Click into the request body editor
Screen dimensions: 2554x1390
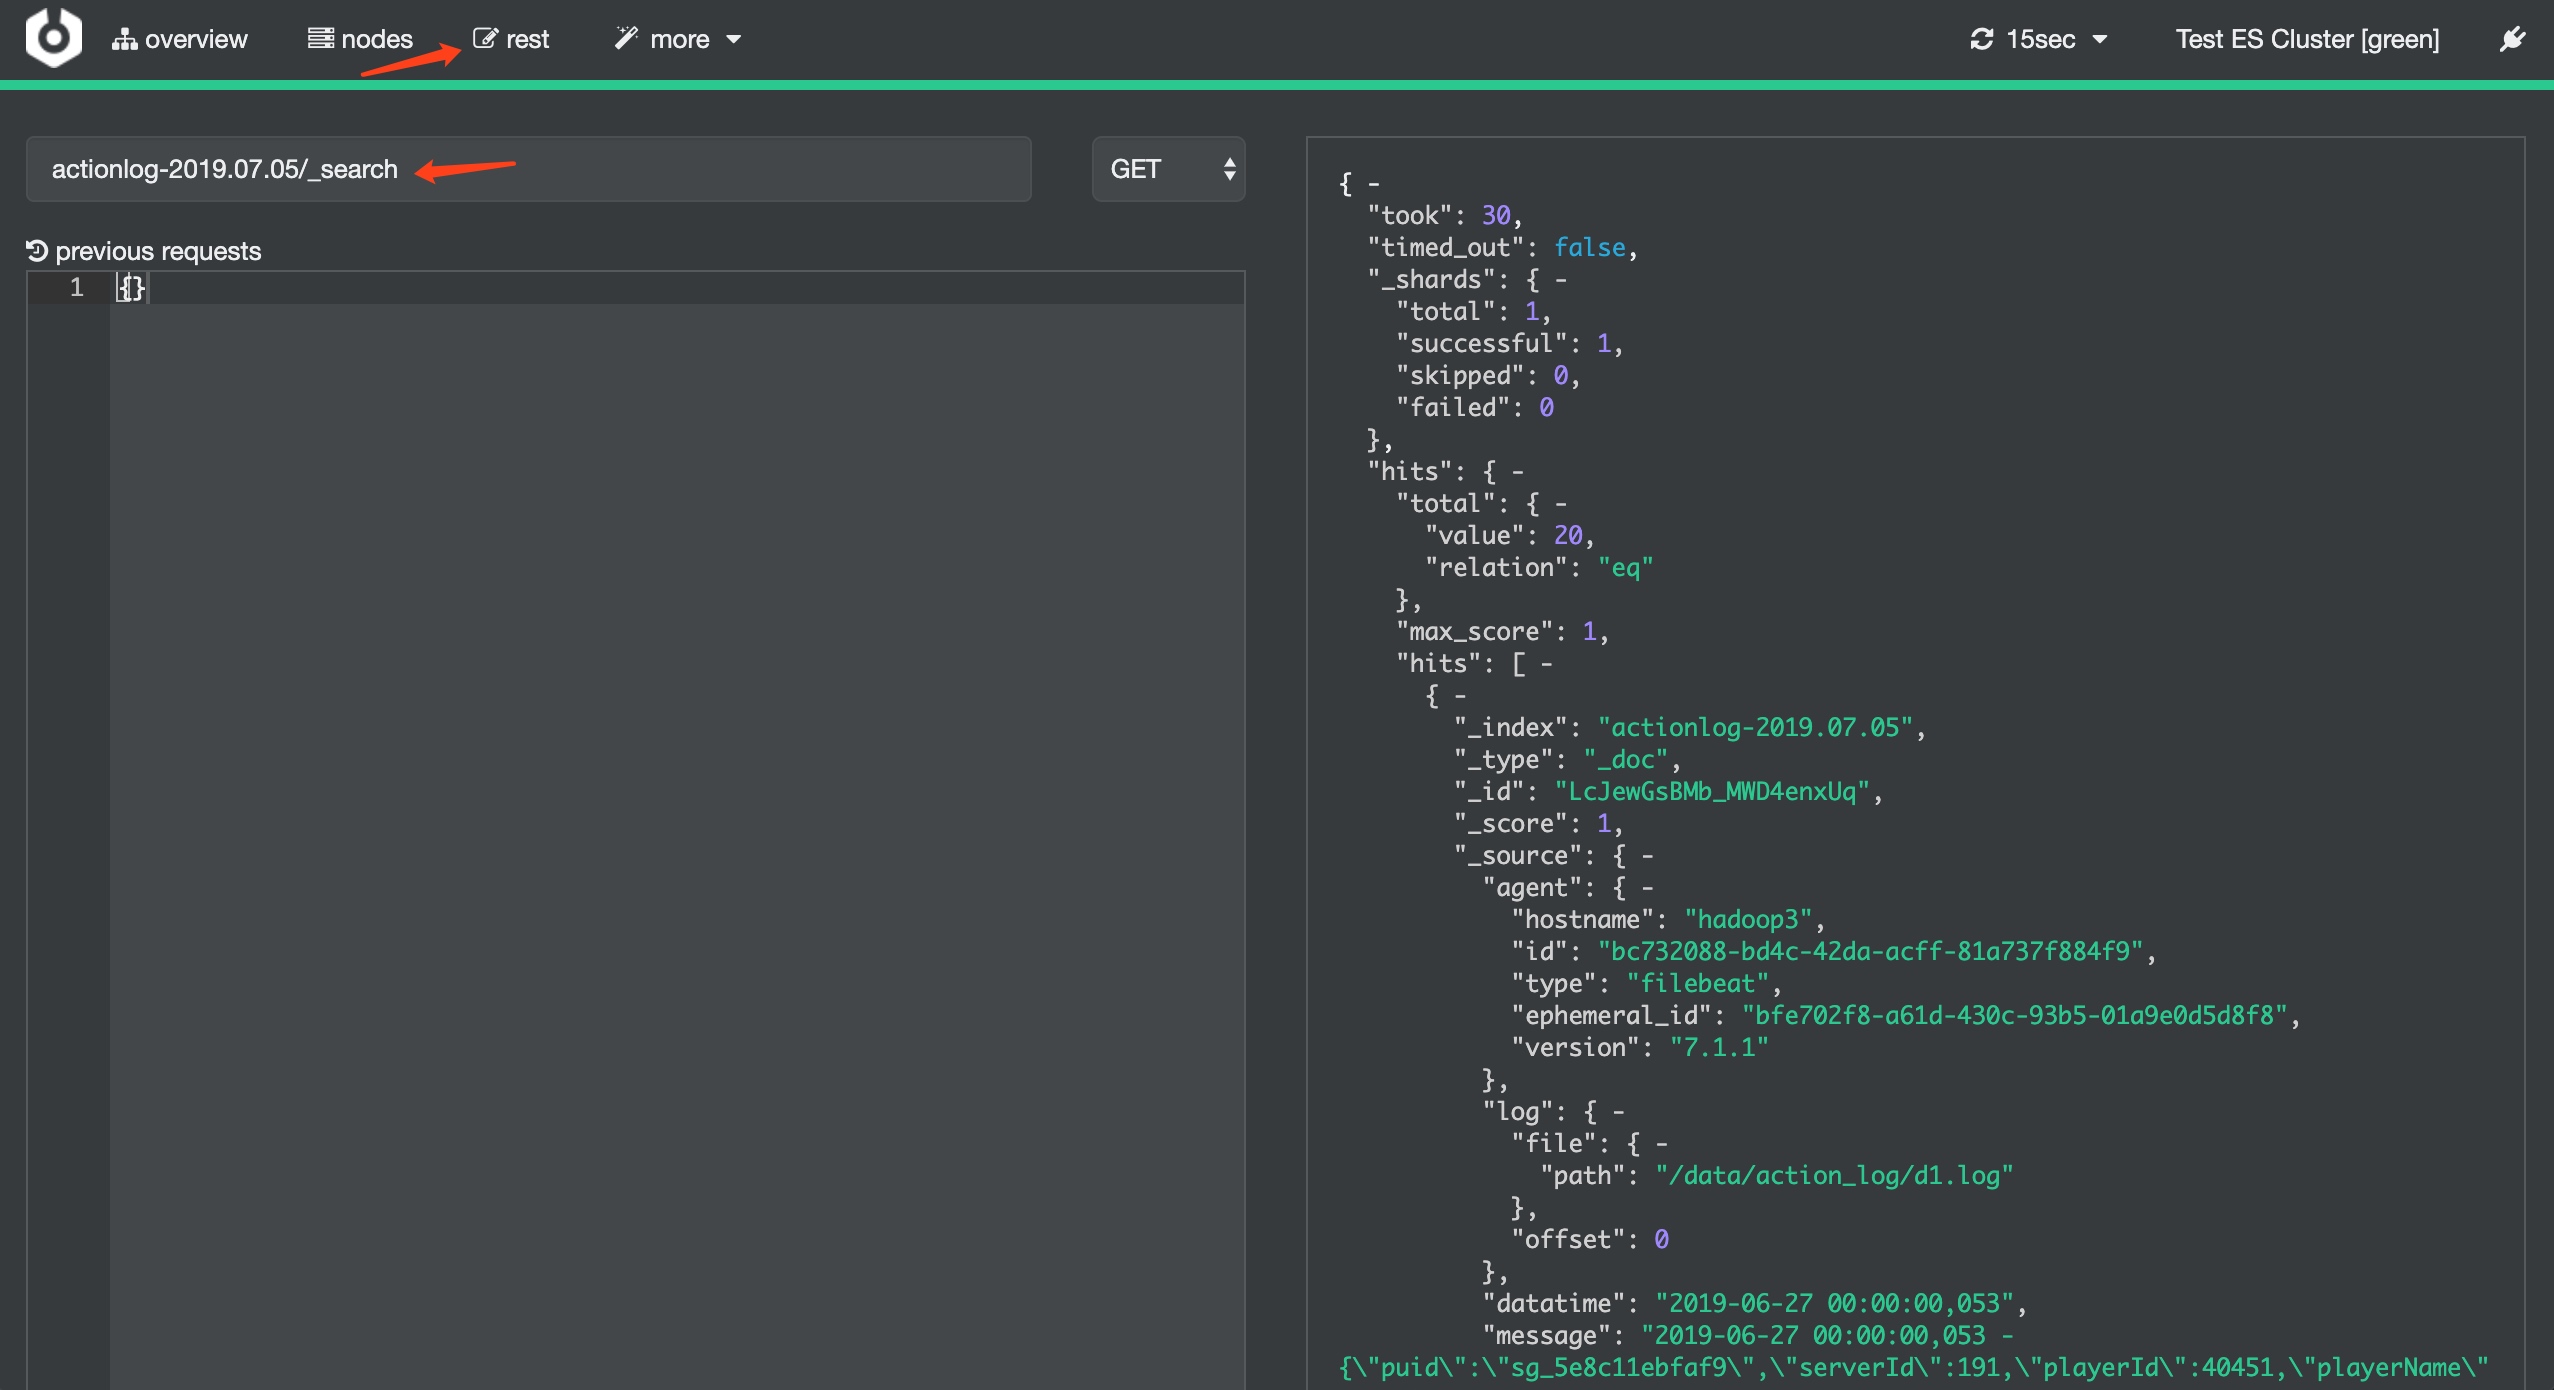pos(676,830)
